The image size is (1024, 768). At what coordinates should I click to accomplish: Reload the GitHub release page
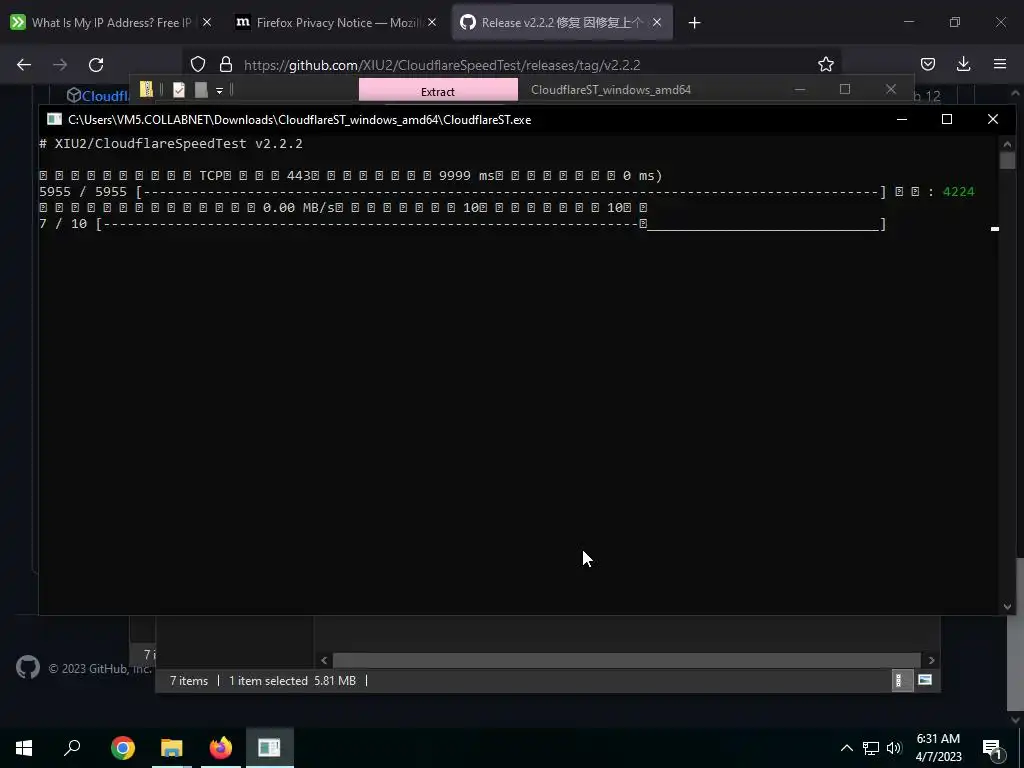pyautogui.click(x=96, y=65)
